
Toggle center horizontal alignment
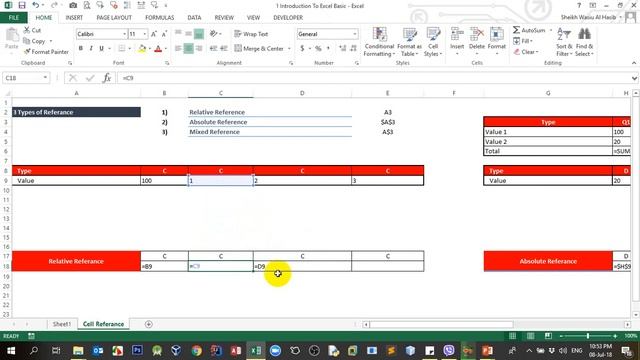tap(189, 49)
